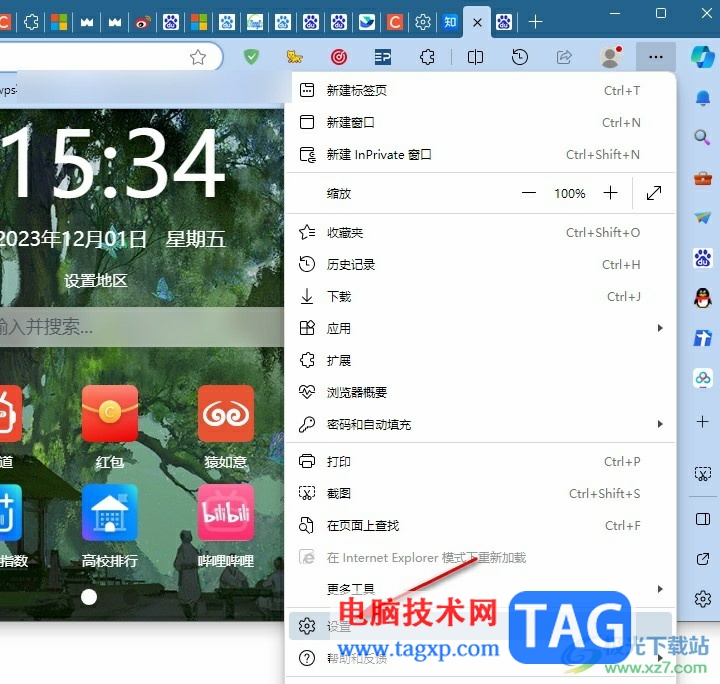Open the Edge three-dots settings menu button

[655, 57]
